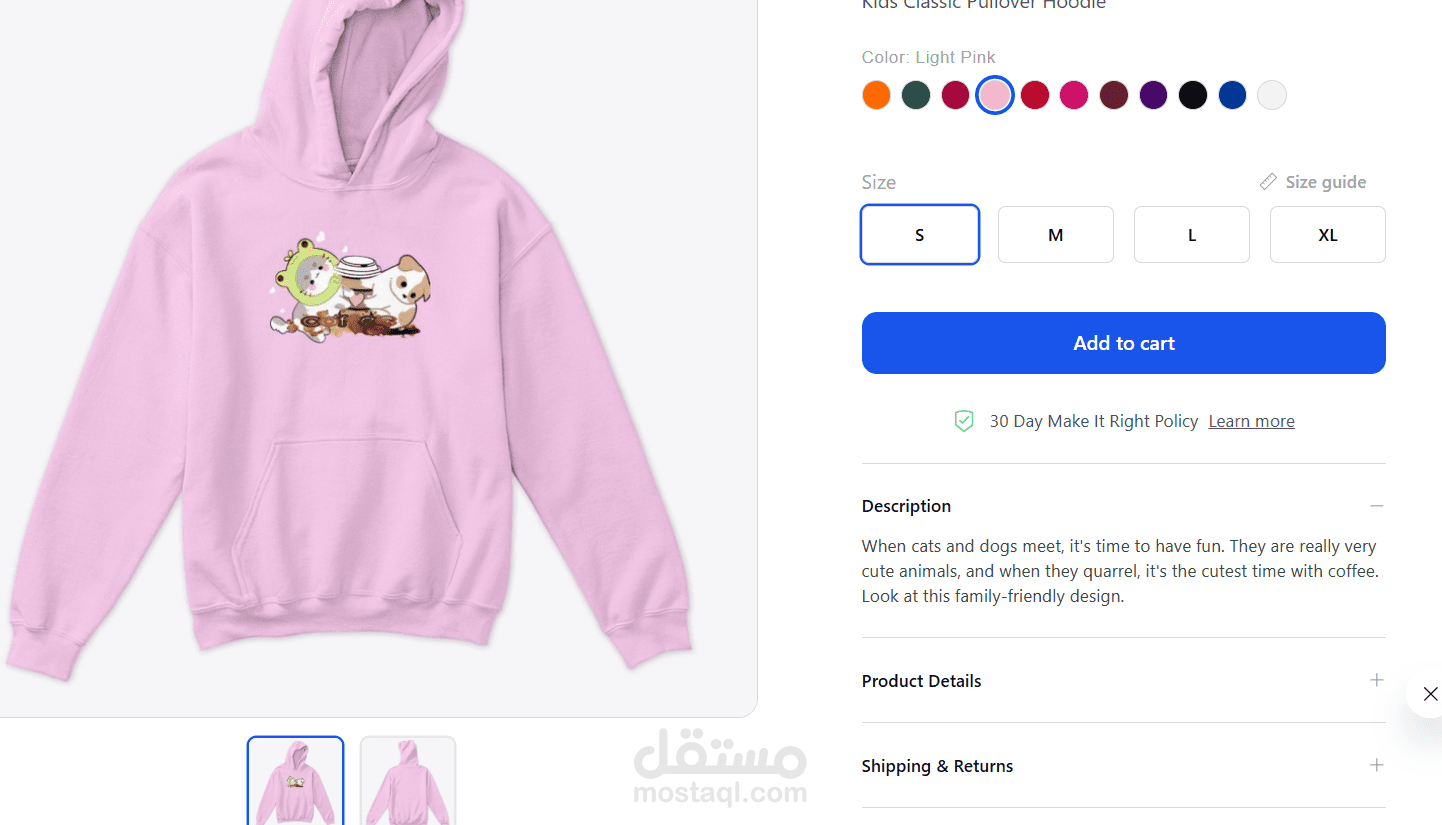View the hoodie back thumbnail
The height and width of the screenshot is (825, 1442).
click(x=408, y=781)
